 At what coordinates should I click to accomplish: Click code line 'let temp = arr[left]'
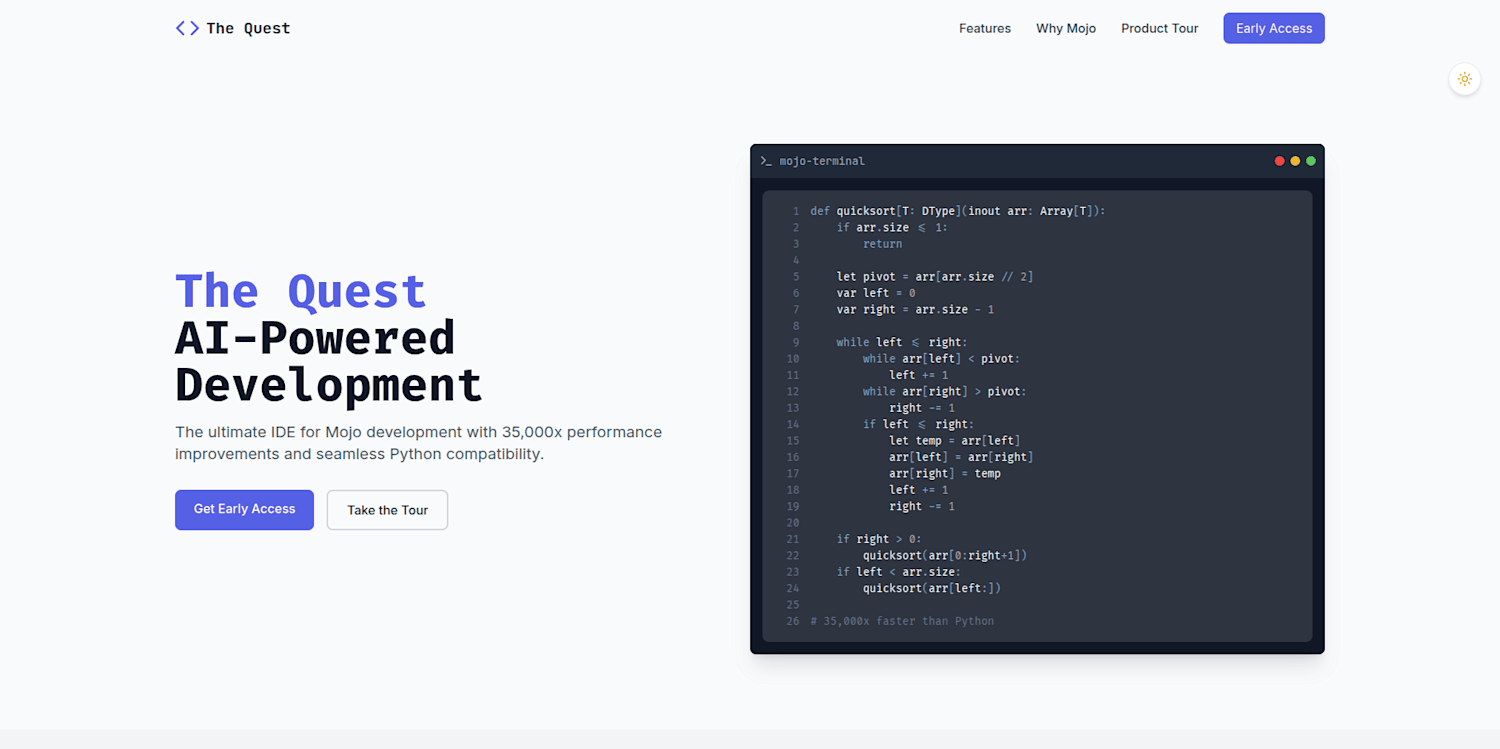coord(955,440)
